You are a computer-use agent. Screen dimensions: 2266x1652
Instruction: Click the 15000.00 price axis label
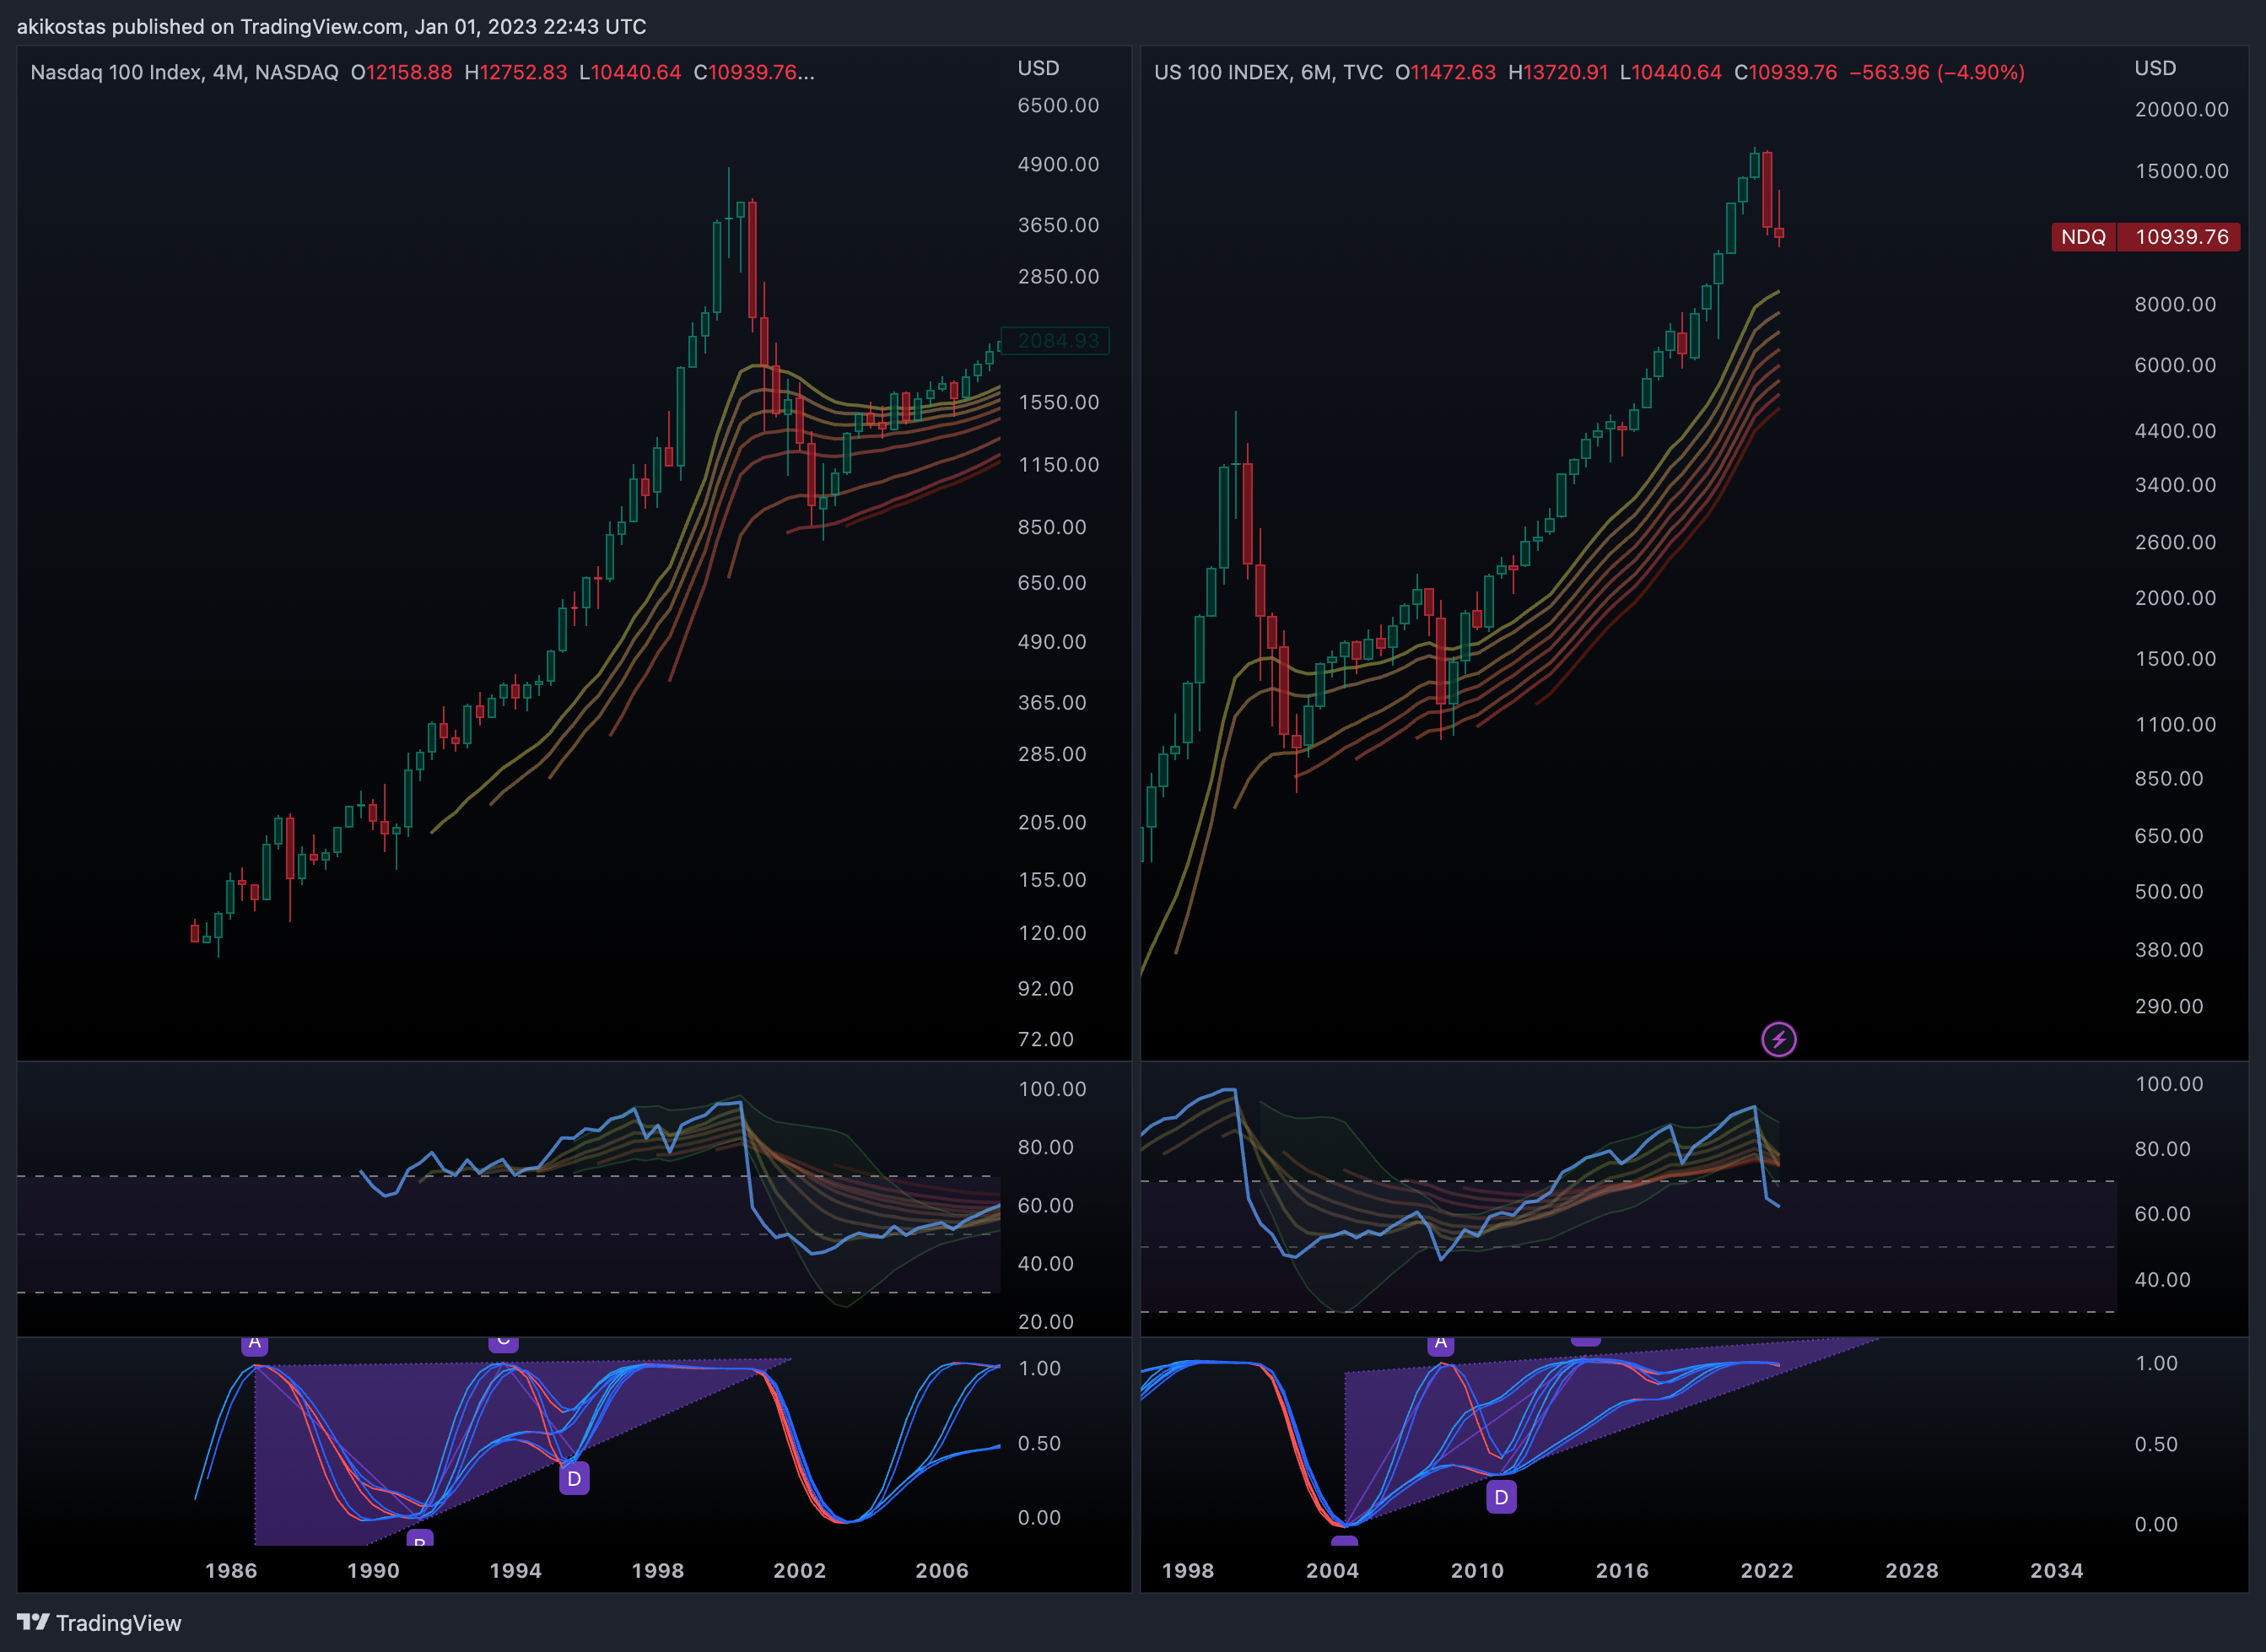2182,171
